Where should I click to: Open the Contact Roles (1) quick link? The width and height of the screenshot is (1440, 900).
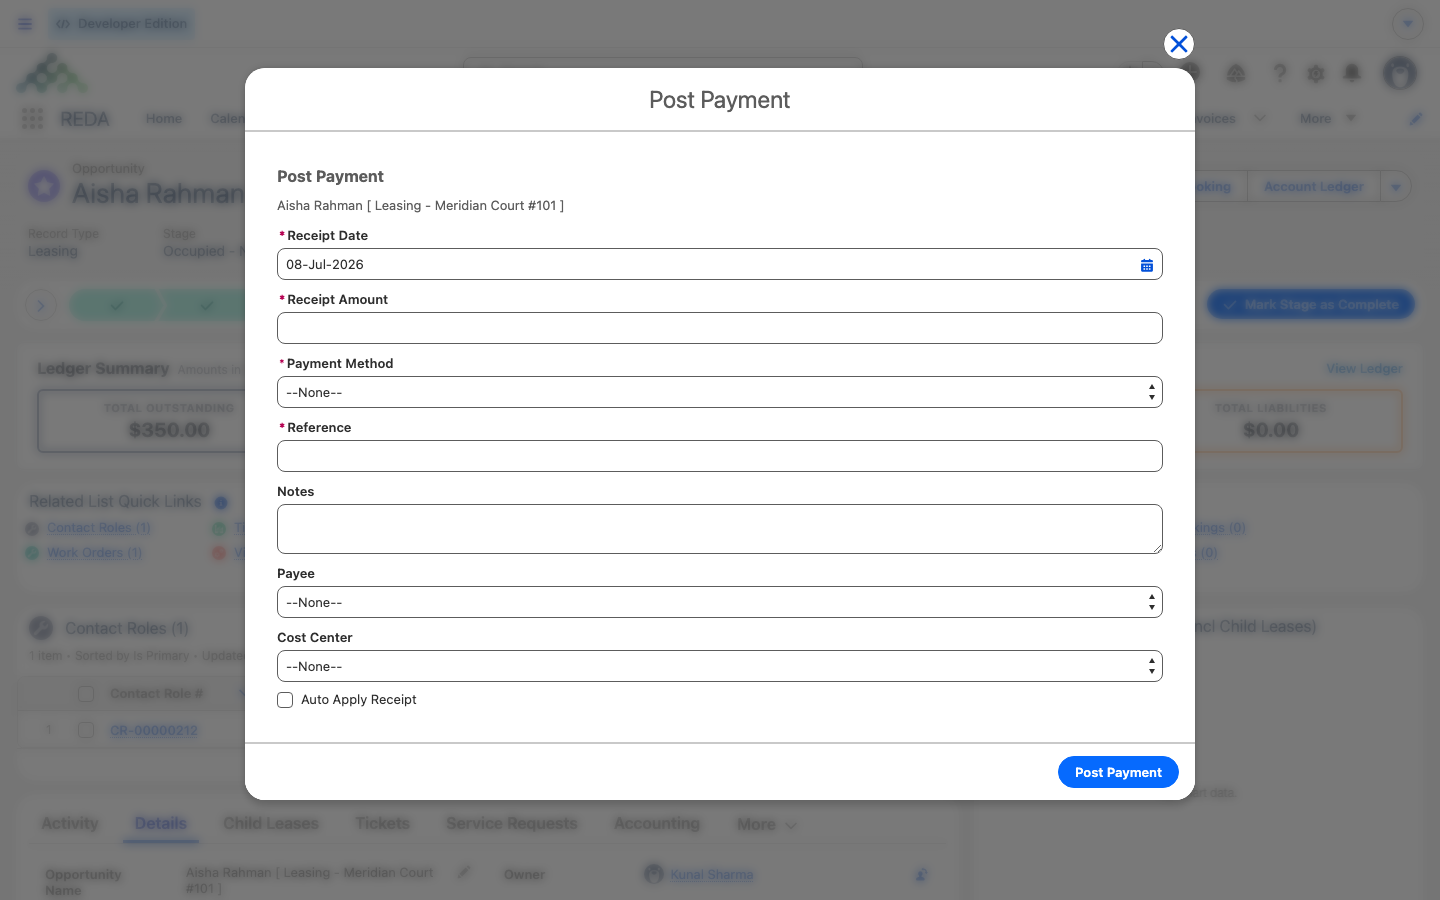pyautogui.click(x=98, y=528)
